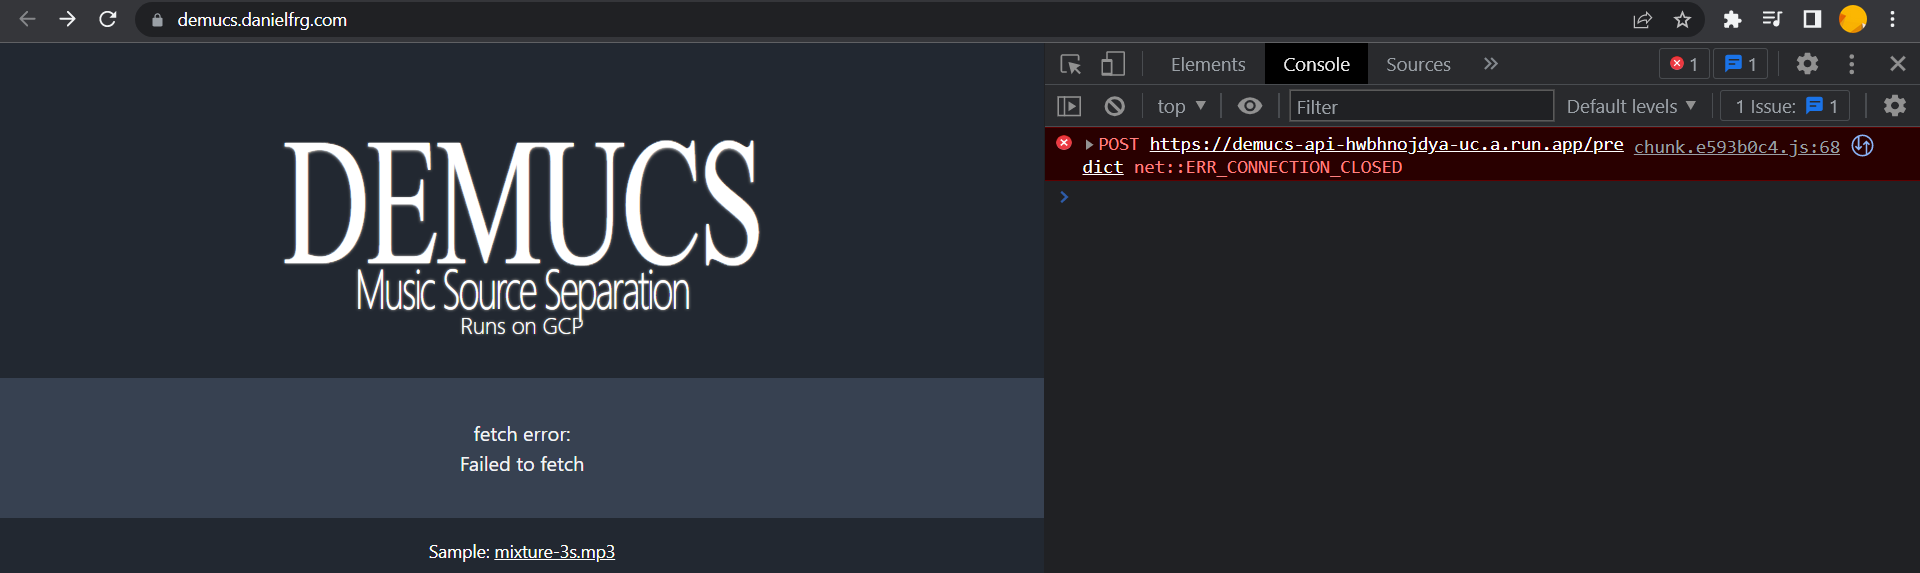Toggle the Console sidebar
Screen dimensions: 1920x573
coord(1069,106)
